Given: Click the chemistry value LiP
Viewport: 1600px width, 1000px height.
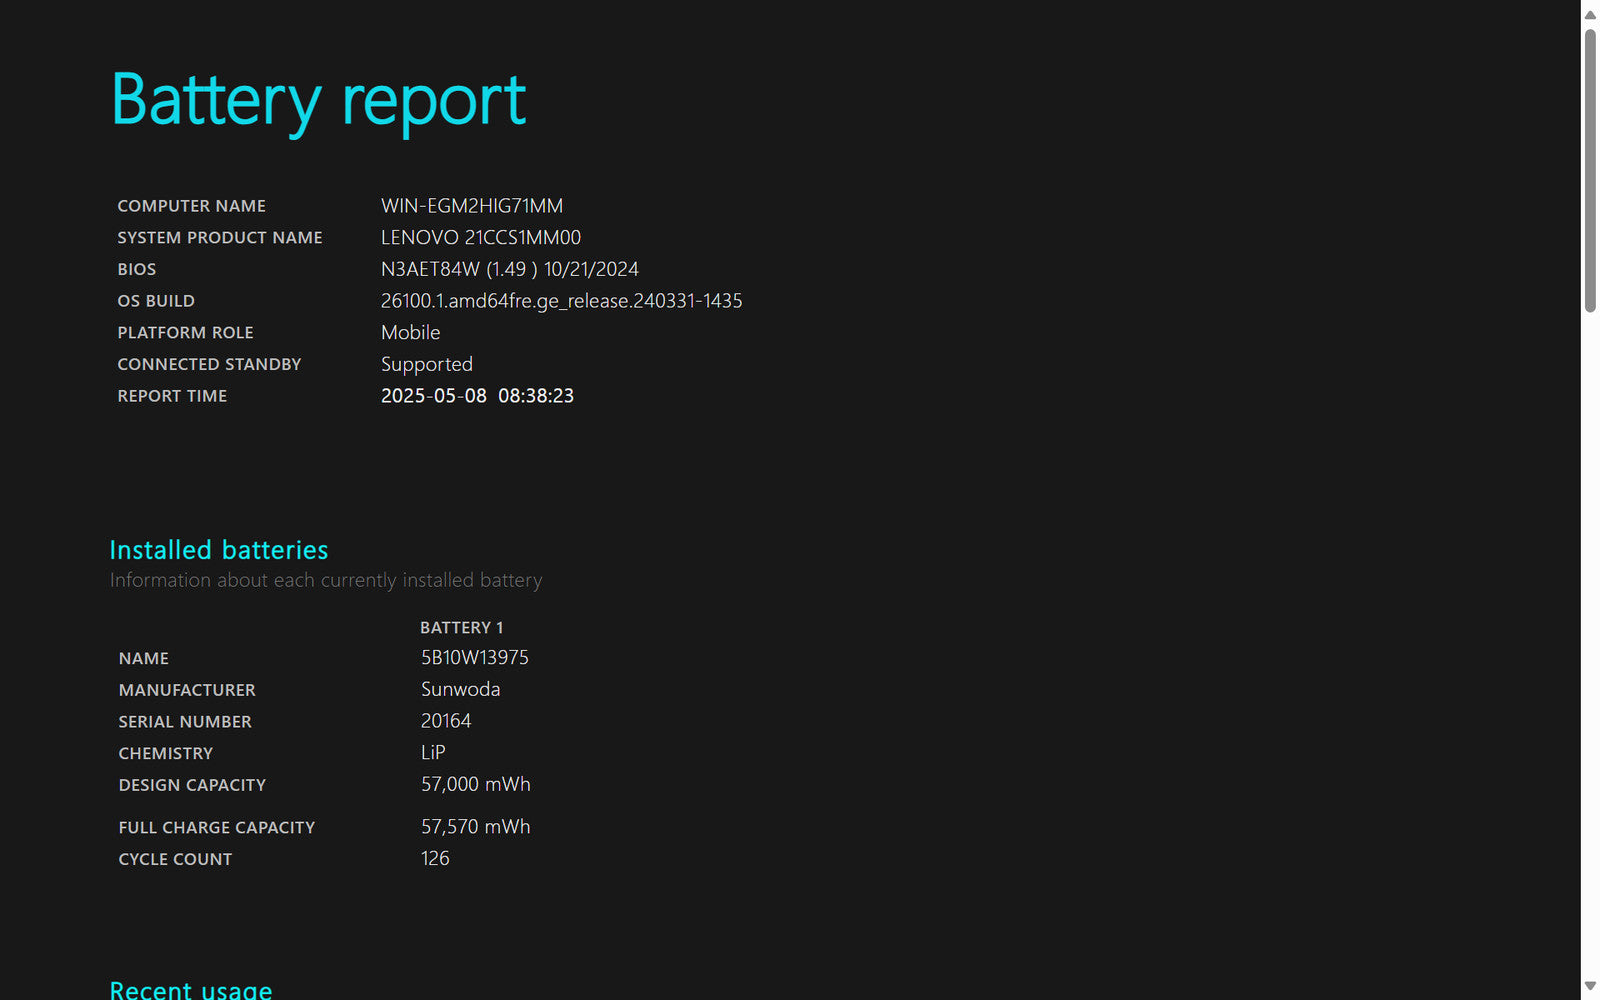Looking at the screenshot, I should [433, 753].
